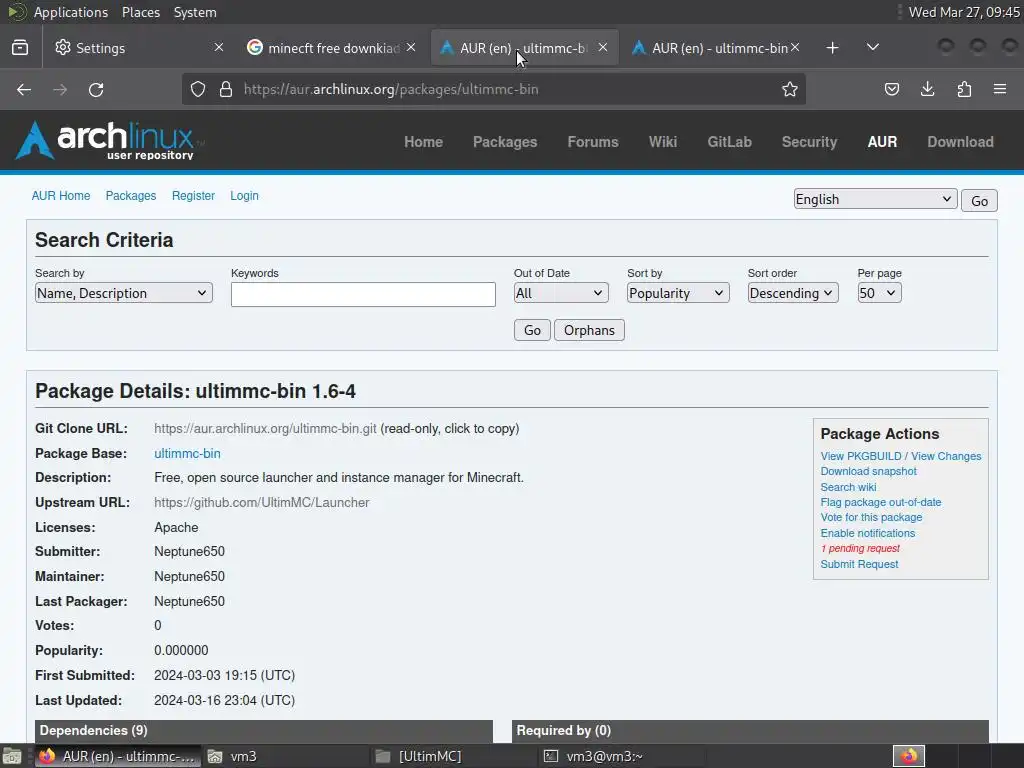Open Packages in the Arch navigation bar
The image size is (1024, 768).
point(505,142)
